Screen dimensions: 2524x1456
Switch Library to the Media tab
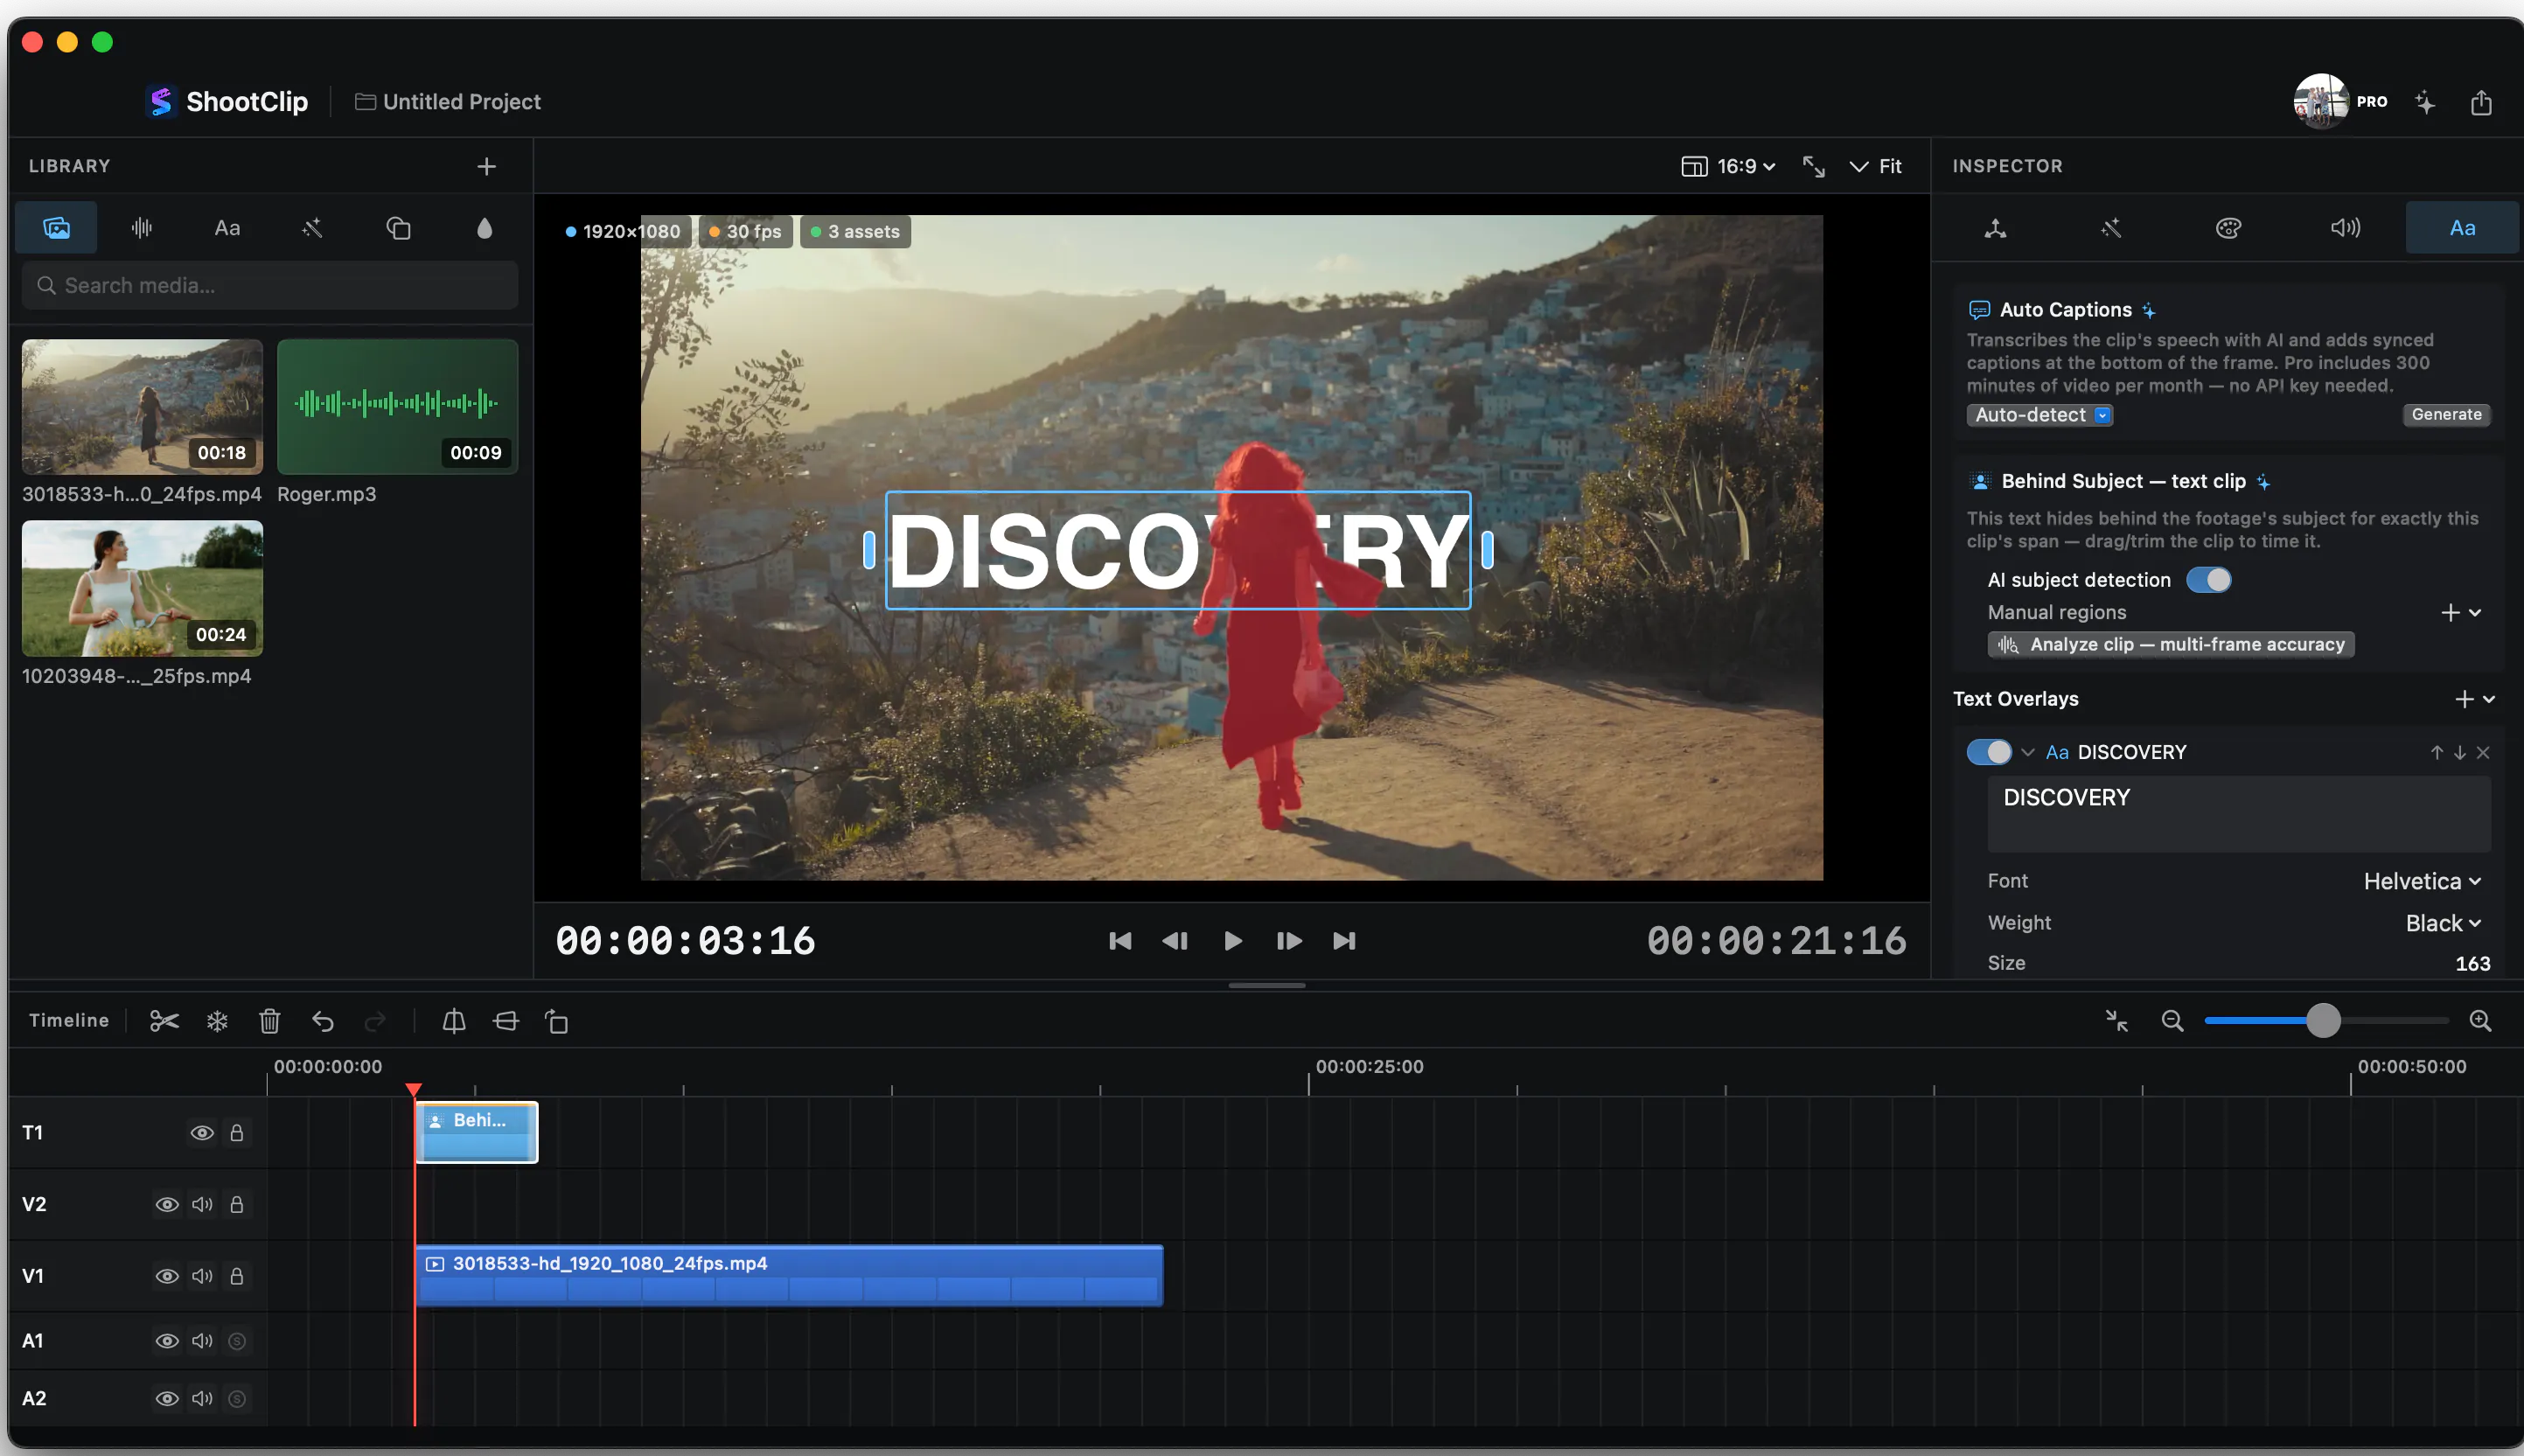coord(56,228)
